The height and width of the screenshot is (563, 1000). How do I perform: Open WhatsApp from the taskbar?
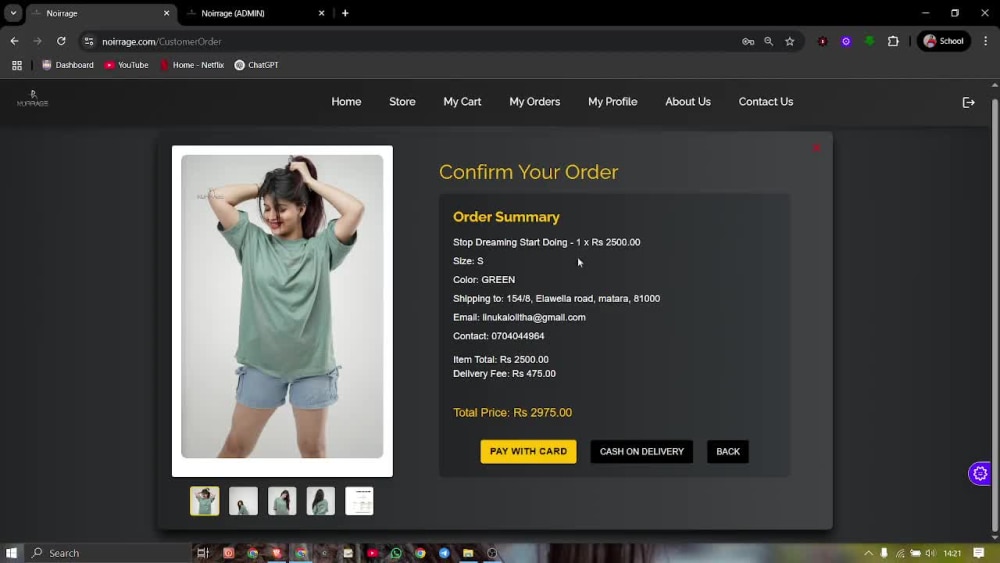tap(396, 553)
